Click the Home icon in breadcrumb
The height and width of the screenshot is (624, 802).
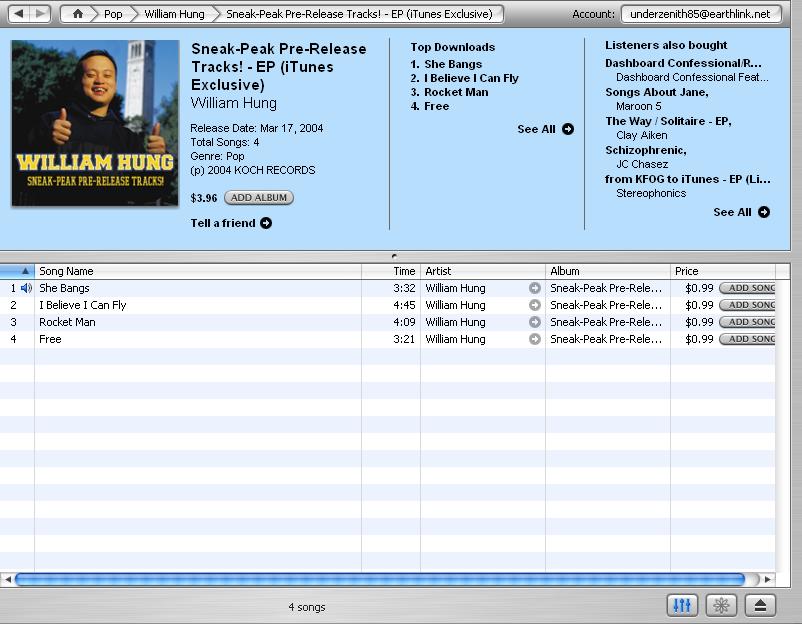tap(78, 14)
